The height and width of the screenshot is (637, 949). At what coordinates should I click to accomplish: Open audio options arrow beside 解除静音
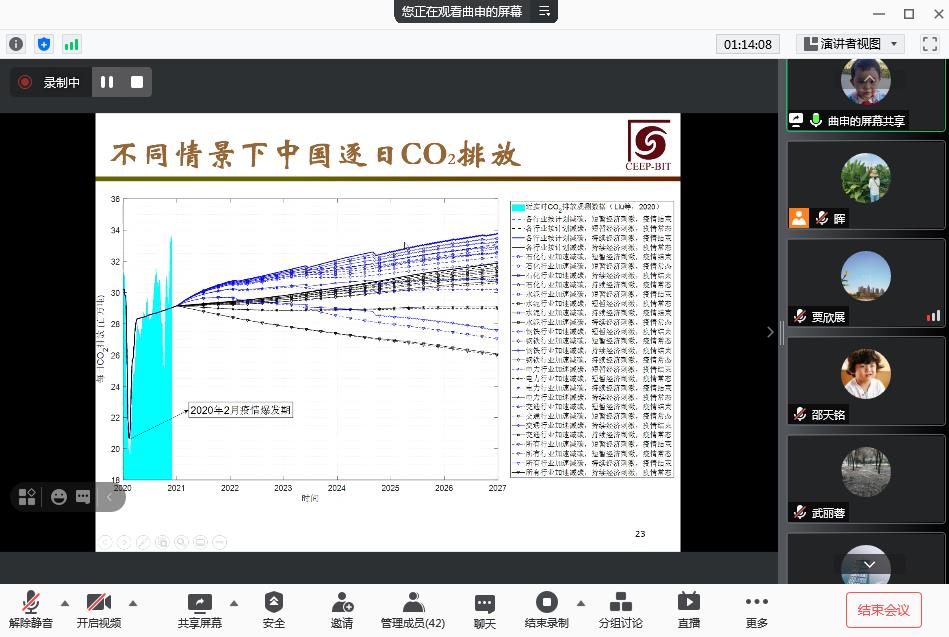click(x=65, y=603)
